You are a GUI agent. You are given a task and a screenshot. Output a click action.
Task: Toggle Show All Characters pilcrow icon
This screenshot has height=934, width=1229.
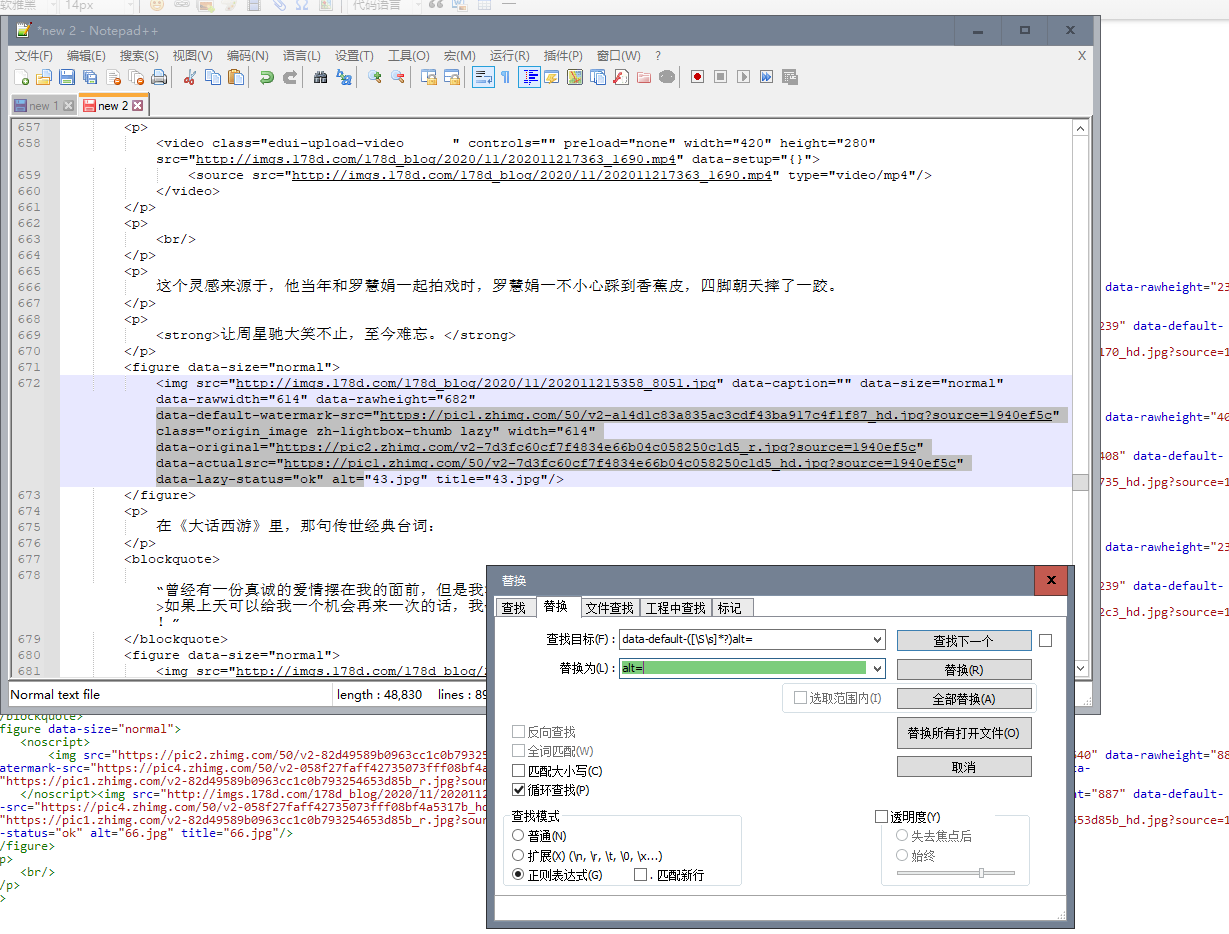505,77
